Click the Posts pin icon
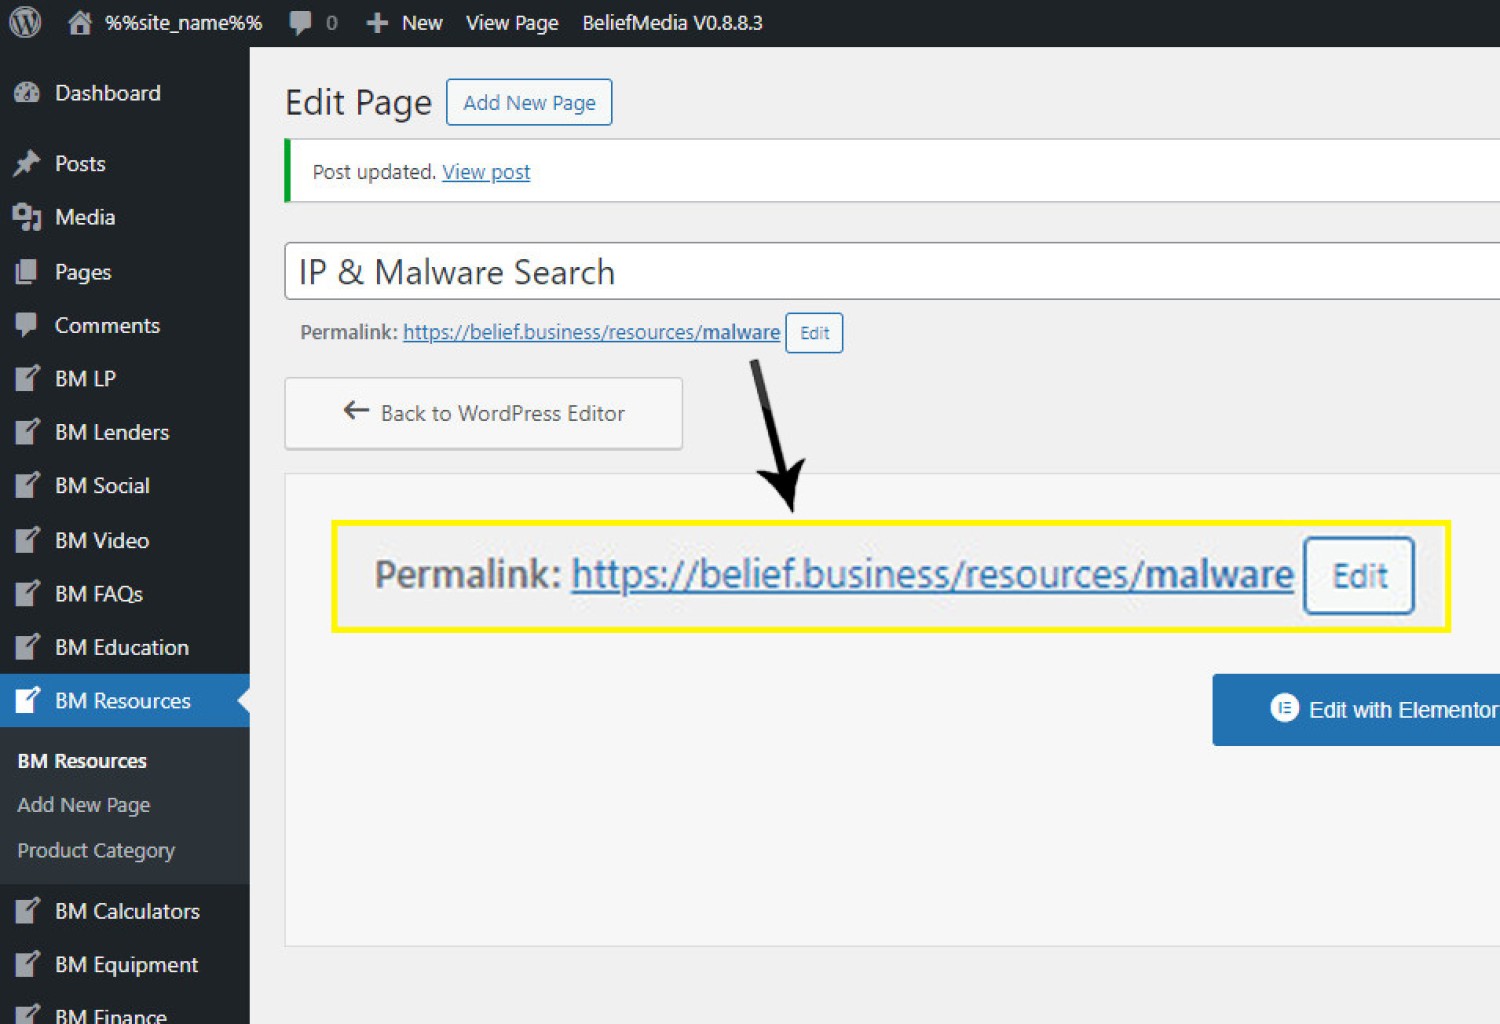 tap(27, 163)
